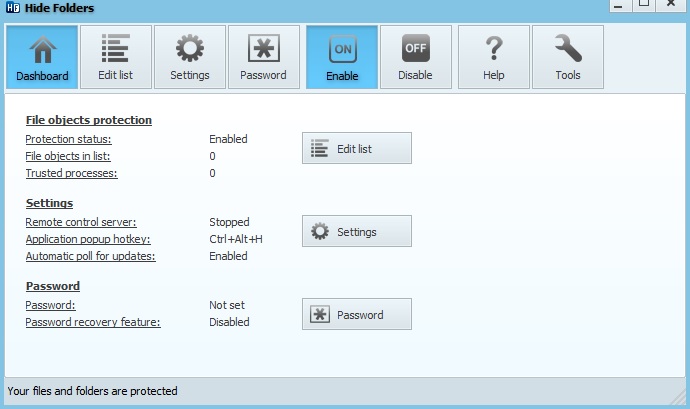Open the Application popup hotkey link
The height and width of the screenshot is (409, 690).
pyautogui.click(x=88, y=239)
